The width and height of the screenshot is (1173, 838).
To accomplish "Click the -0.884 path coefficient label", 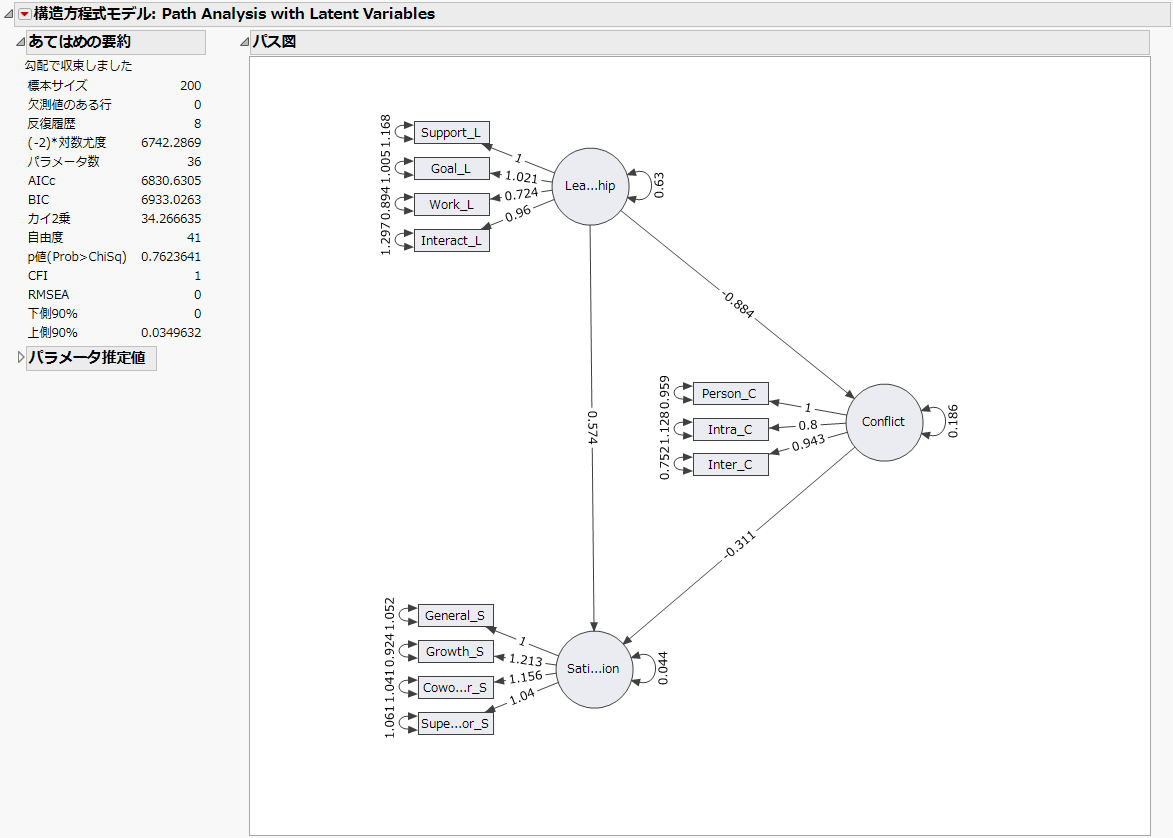I will 738,304.
